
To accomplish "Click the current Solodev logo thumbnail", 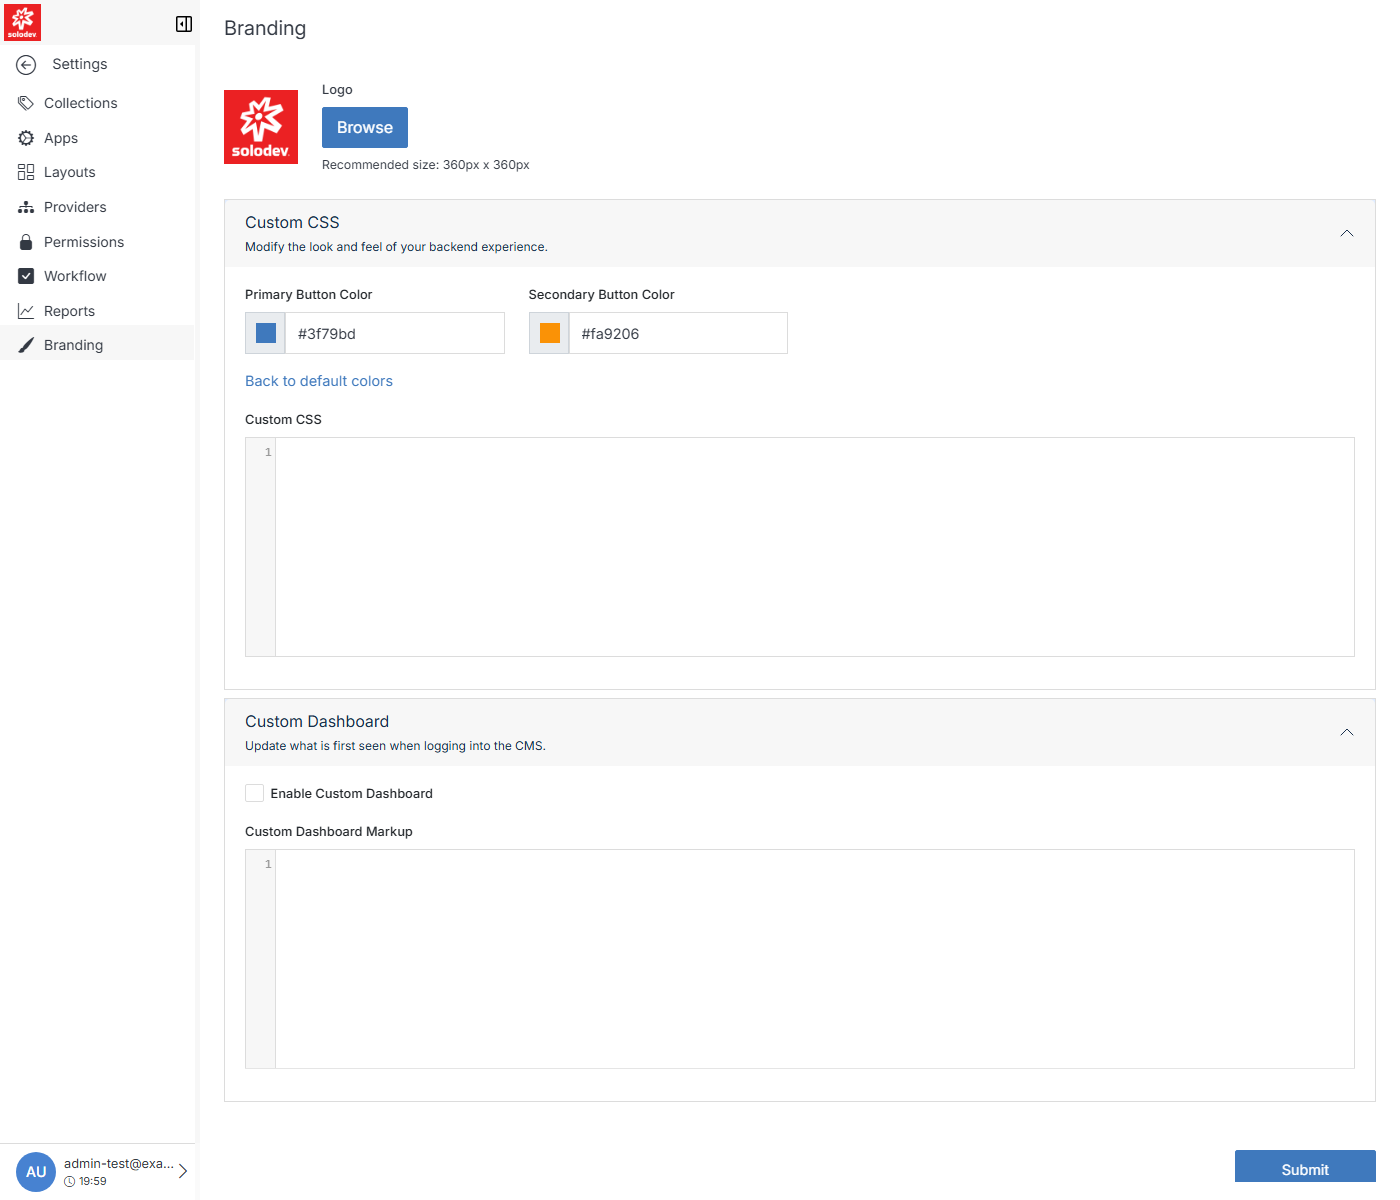I will tap(261, 127).
